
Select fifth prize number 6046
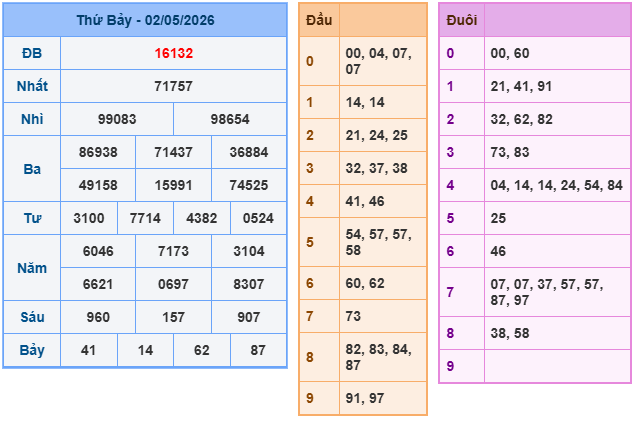pos(98,251)
